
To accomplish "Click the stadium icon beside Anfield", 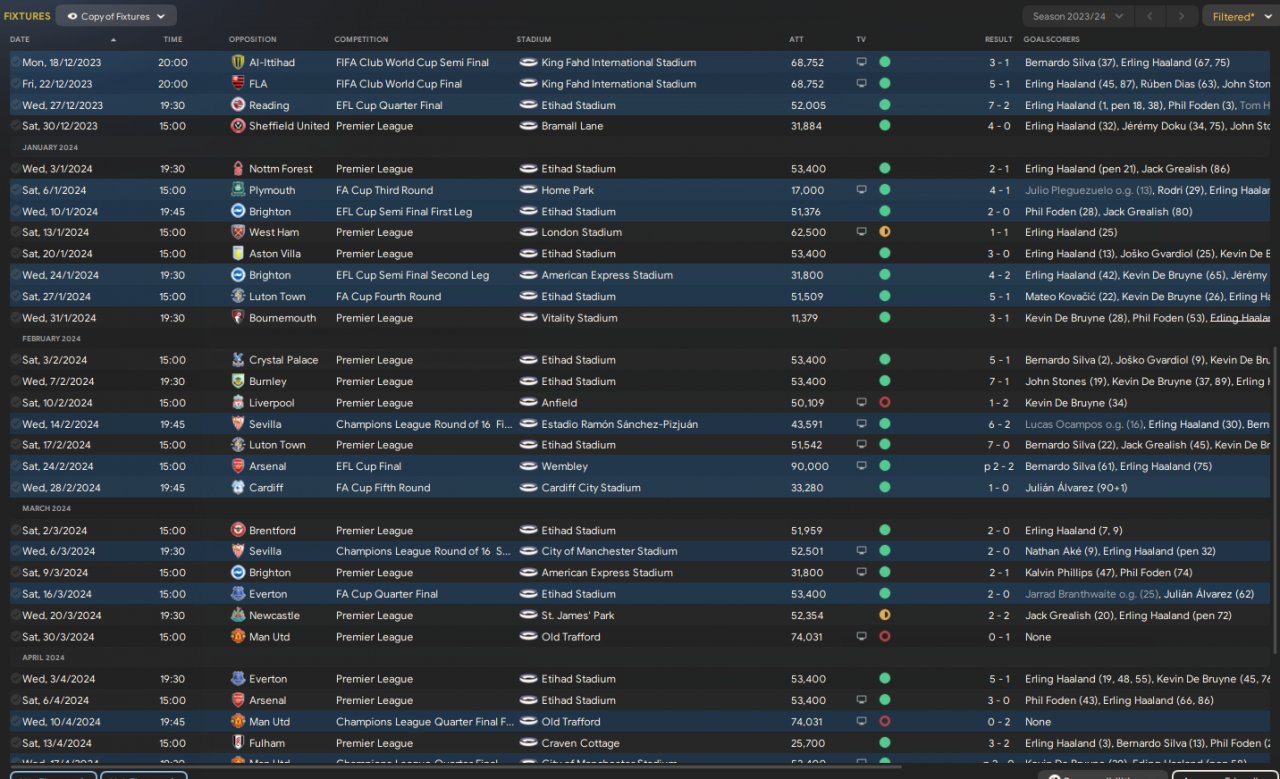I will pos(528,403).
